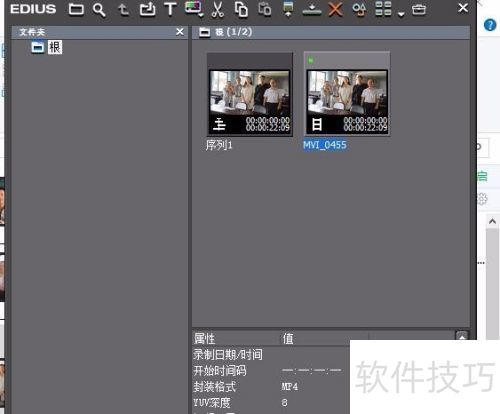
Task: Show clip in player icon
Action: (x=288, y=9)
